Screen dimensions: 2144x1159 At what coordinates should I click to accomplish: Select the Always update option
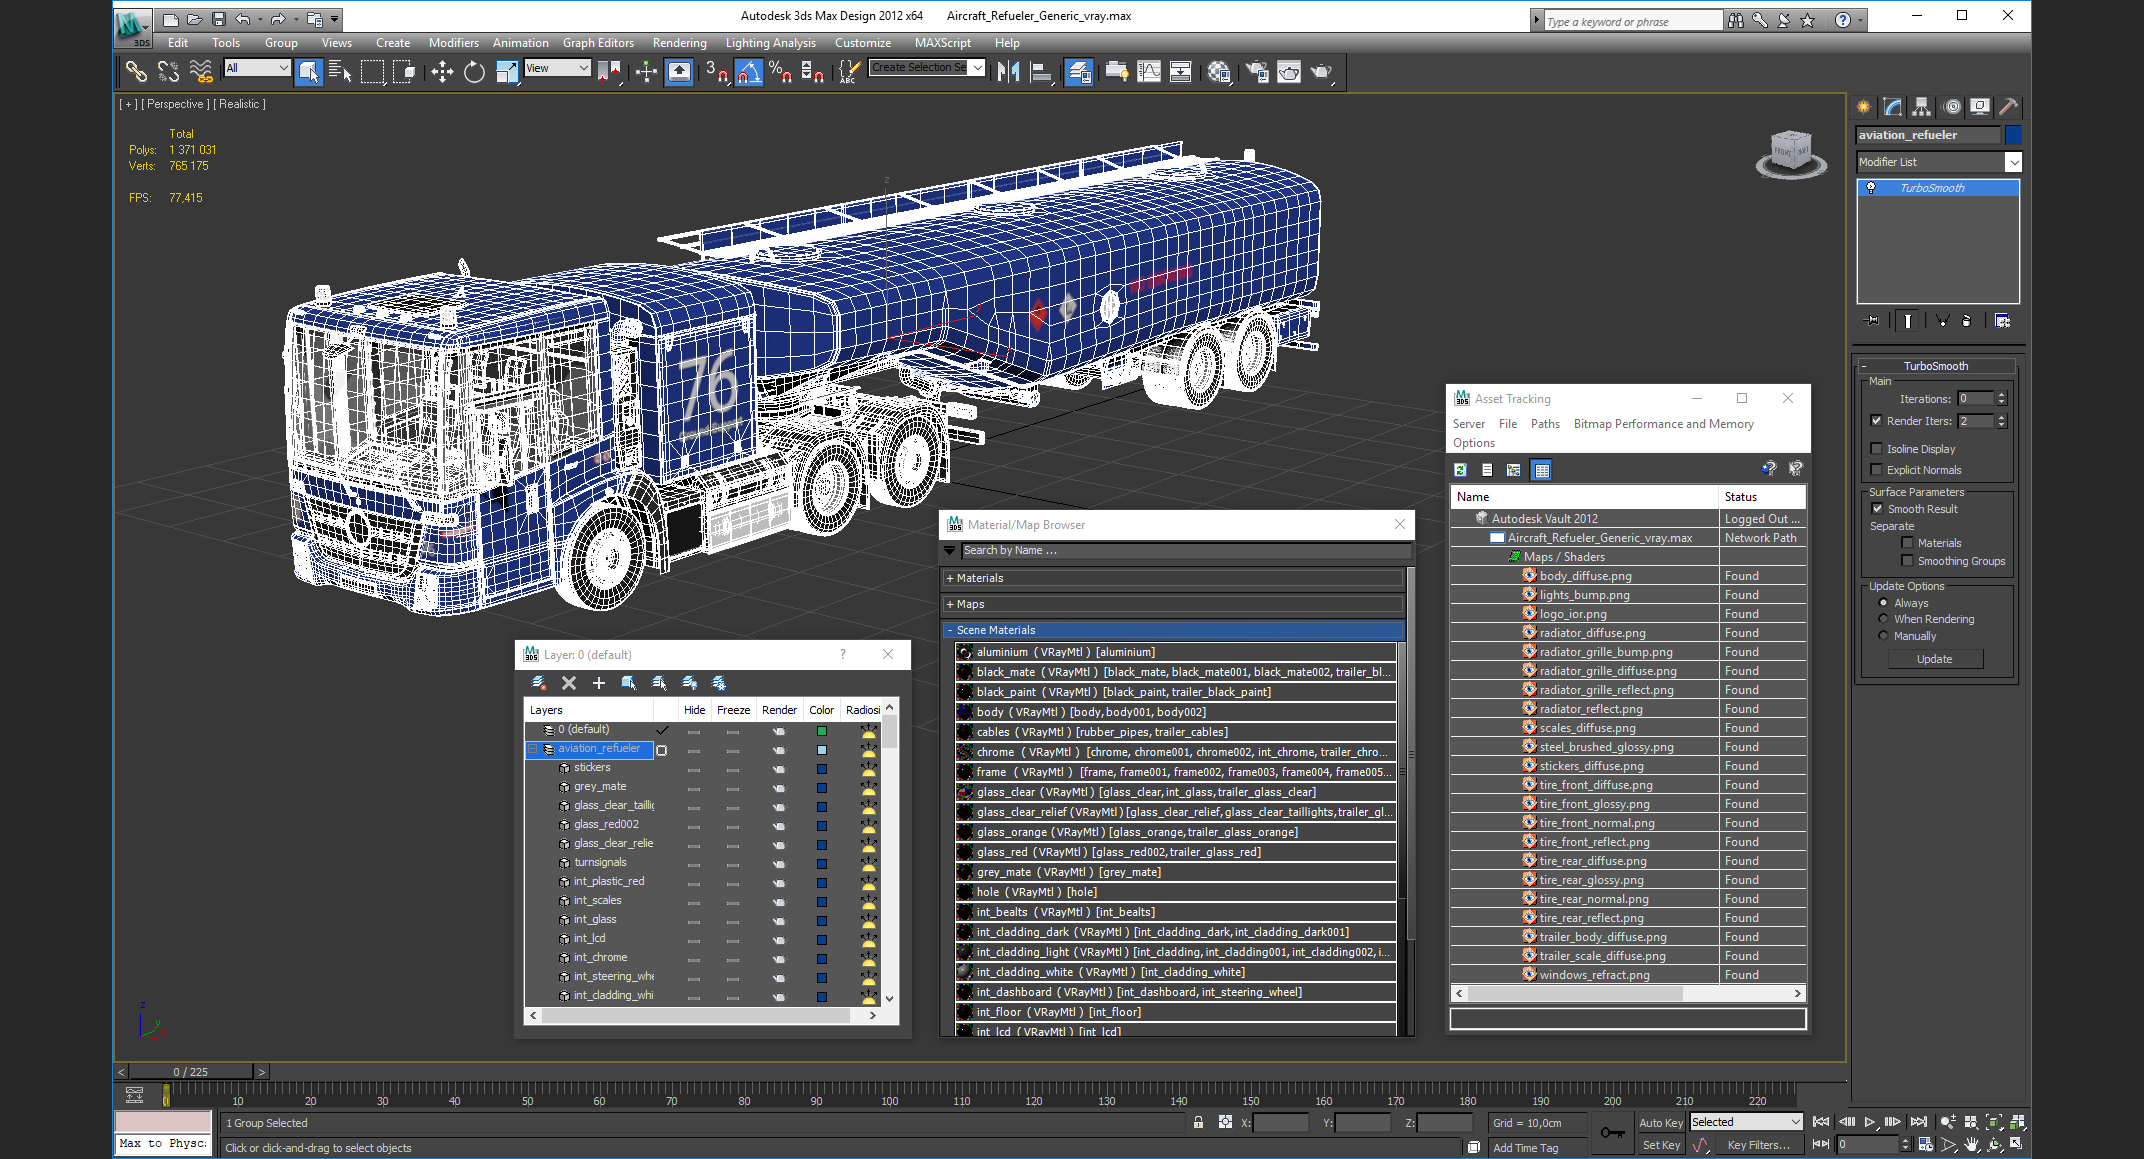click(x=1883, y=603)
